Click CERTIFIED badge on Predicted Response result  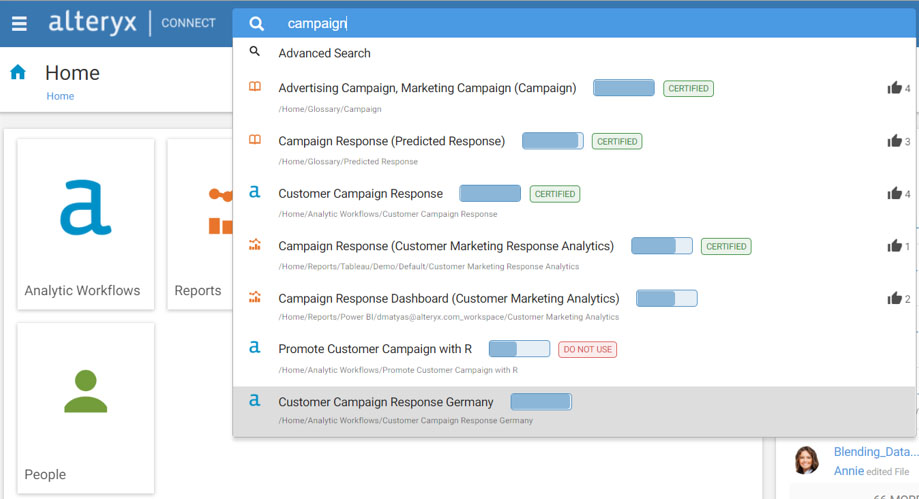pyautogui.click(x=617, y=141)
